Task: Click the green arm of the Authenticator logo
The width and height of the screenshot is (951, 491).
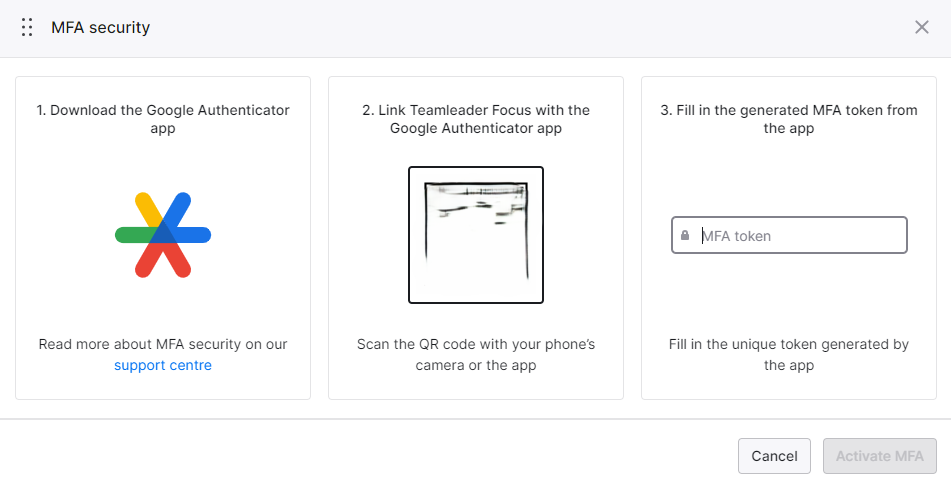Action: tap(131, 235)
